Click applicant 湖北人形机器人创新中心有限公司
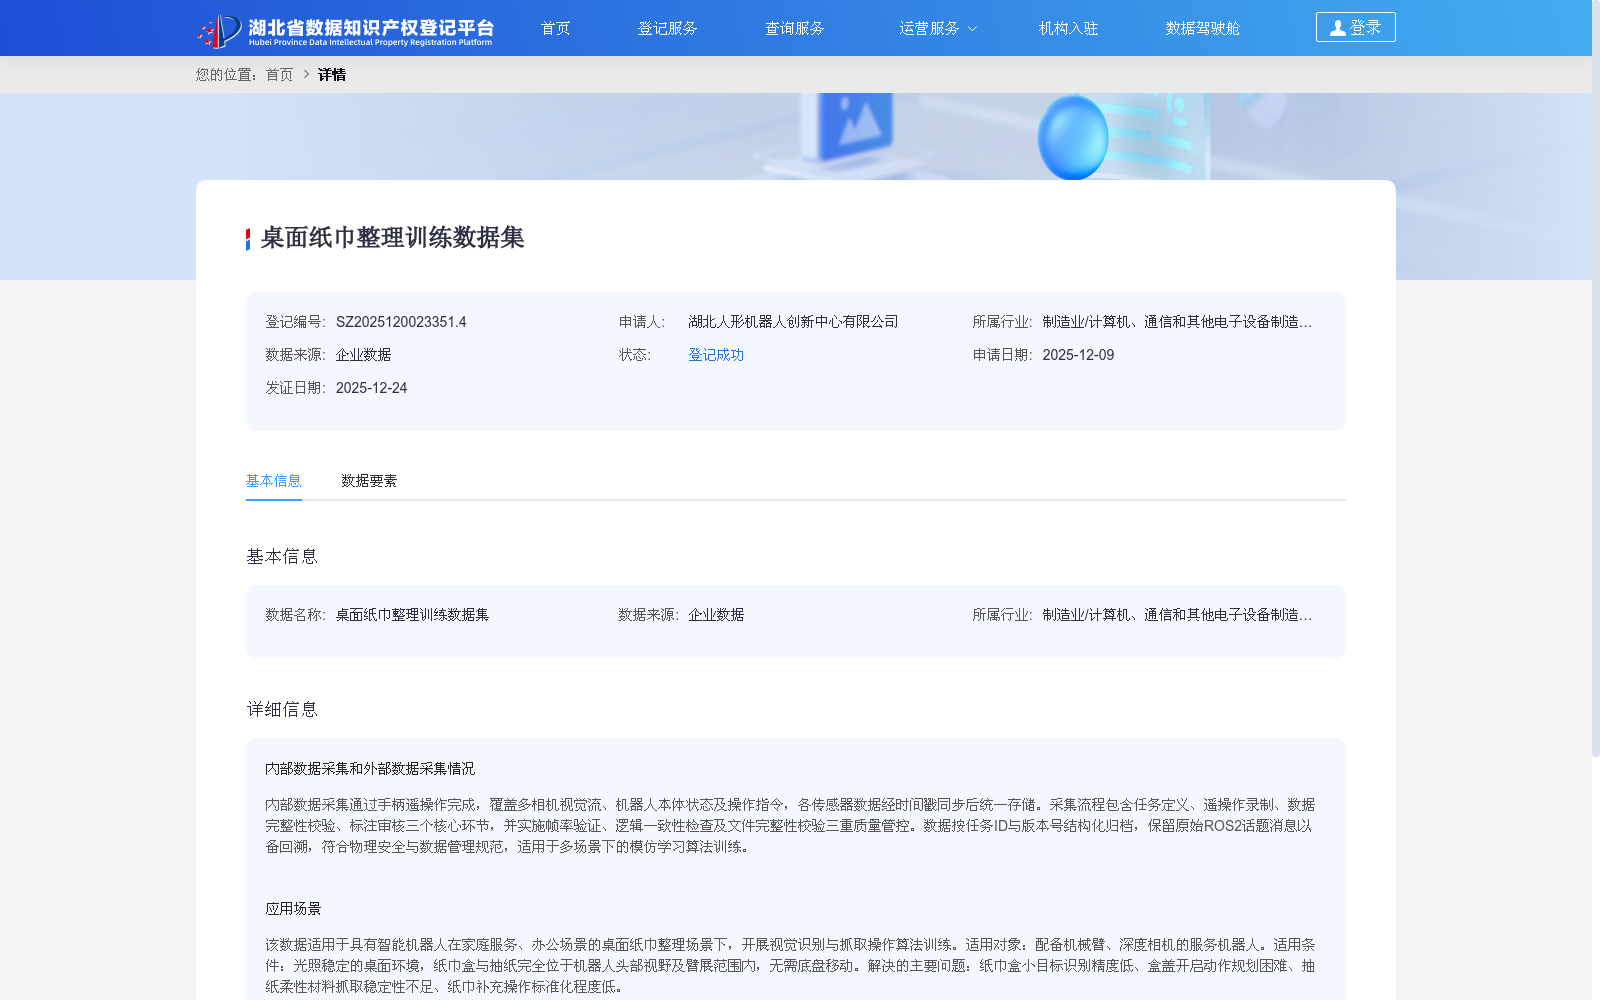The width and height of the screenshot is (1600, 1000). pos(793,322)
